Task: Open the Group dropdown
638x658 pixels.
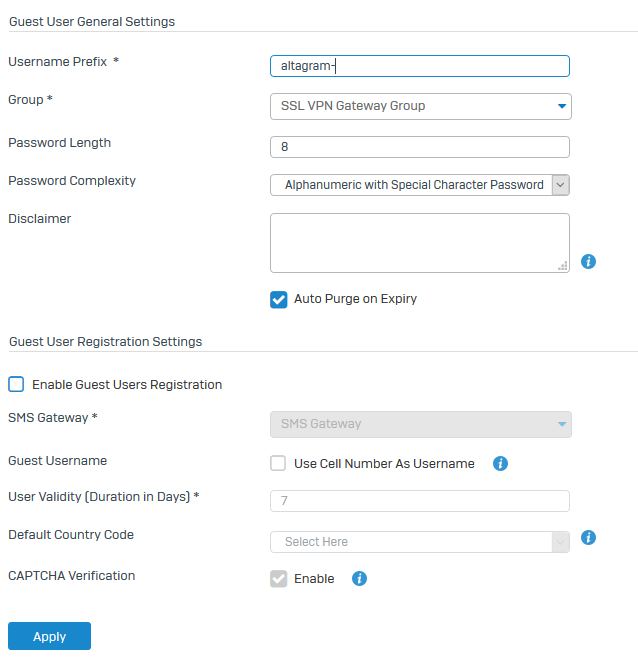Action: coord(420,106)
